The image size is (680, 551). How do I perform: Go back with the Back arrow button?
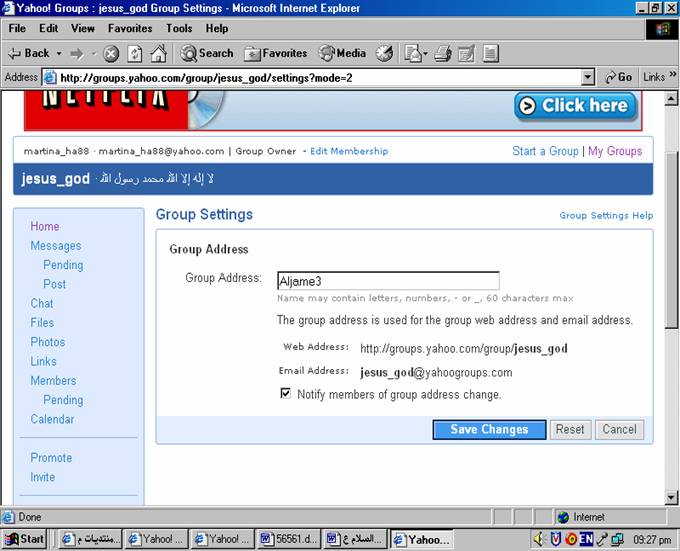pyautogui.click(x=29, y=53)
